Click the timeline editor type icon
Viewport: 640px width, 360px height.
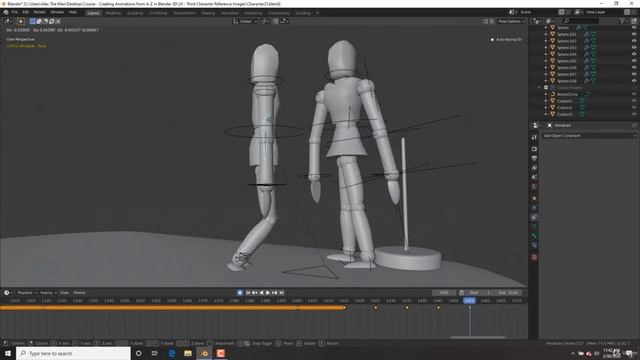[7, 293]
